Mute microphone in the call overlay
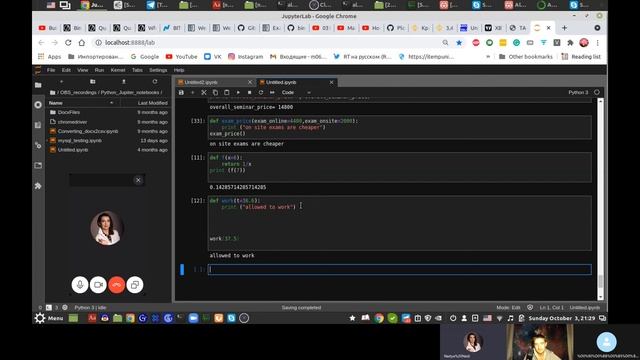This screenshot has width=640, height=360. click(x=80, y=284)
